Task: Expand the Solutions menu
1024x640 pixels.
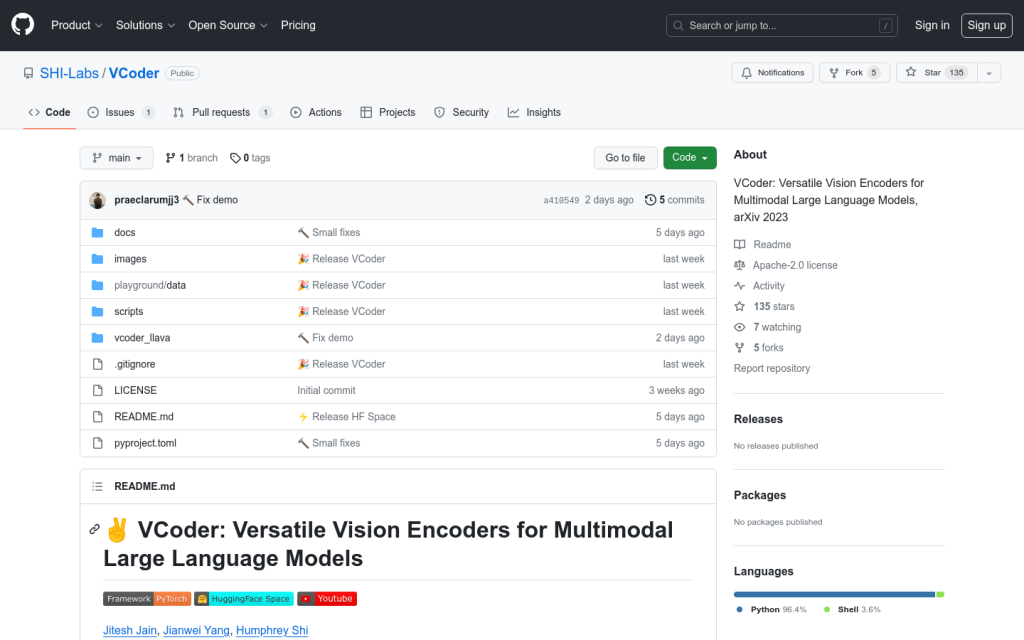Action: point(145,25)
